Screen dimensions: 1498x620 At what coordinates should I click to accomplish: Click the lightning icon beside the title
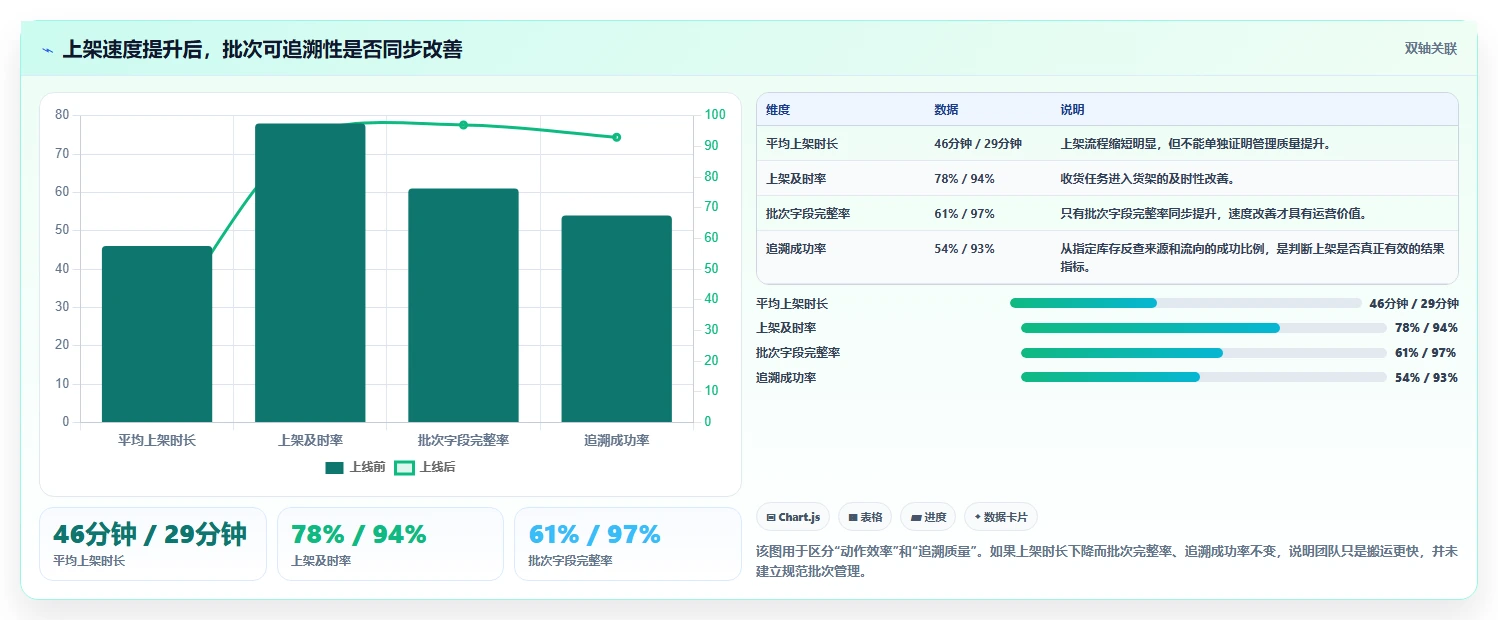47,50
